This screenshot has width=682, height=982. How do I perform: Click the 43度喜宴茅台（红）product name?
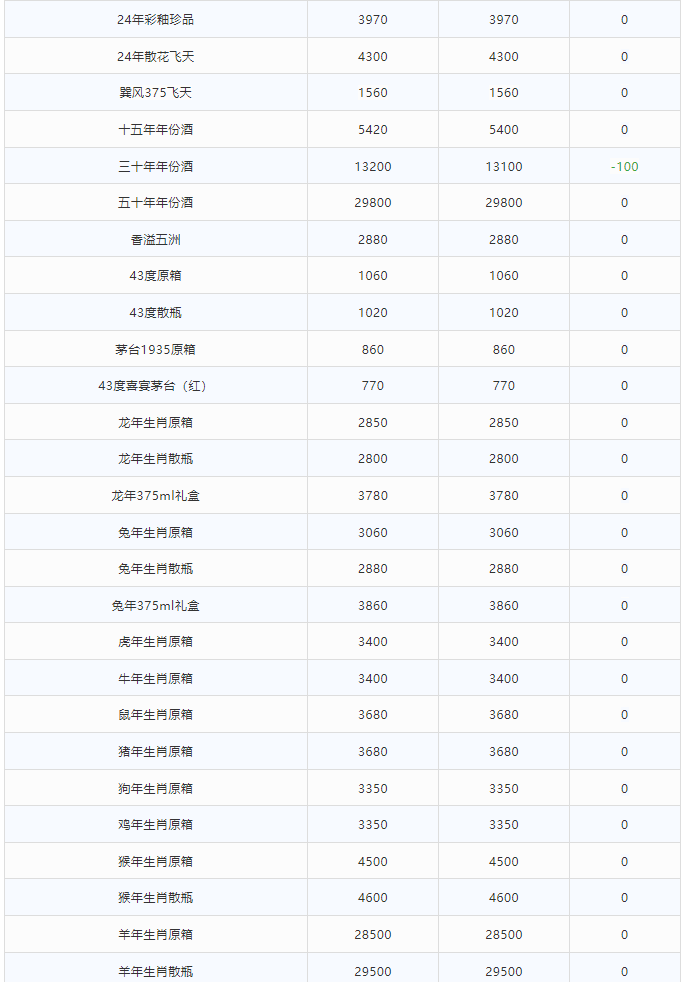pos(155,386)
